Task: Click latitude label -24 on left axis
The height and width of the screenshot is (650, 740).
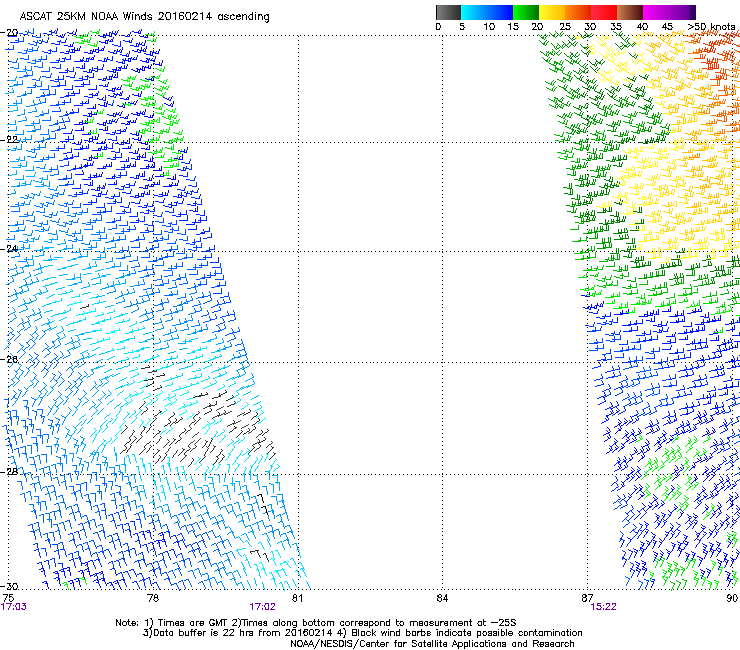Action: pos(9,249)
